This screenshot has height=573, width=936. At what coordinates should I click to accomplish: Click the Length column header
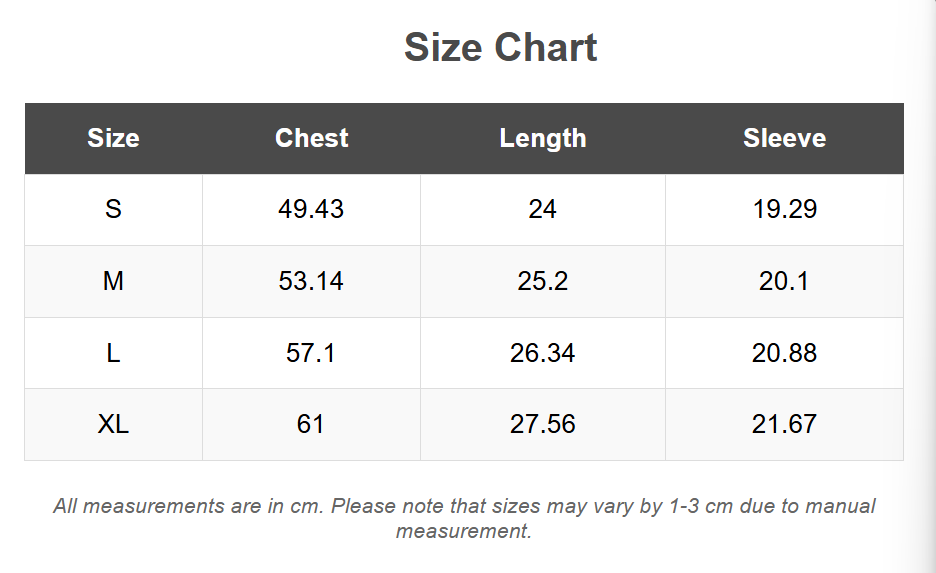pos(542,138)
